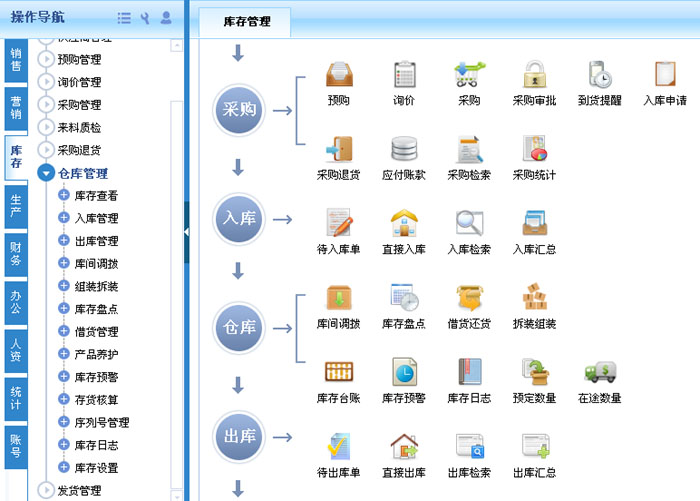Switch to the 生产 side tab
The image size is (700, 501).
pyautogui.click(x=15, y=205)
